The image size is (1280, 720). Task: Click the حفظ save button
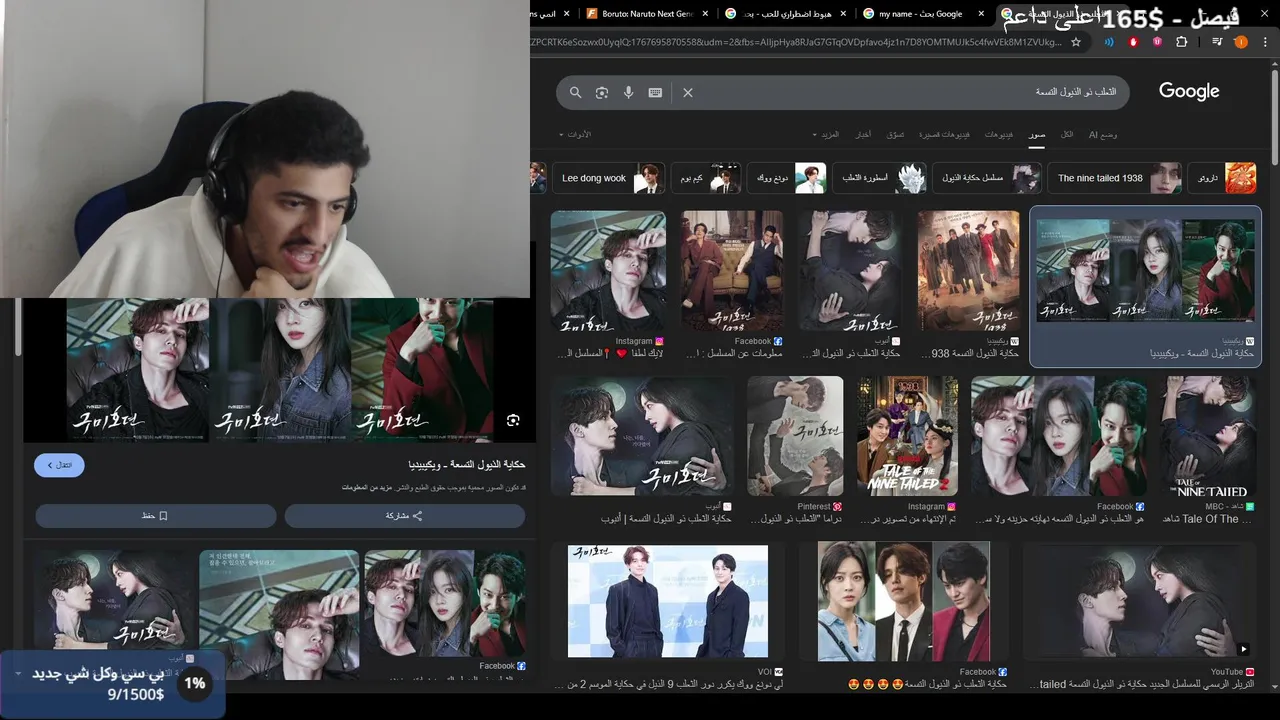(156, 516)
